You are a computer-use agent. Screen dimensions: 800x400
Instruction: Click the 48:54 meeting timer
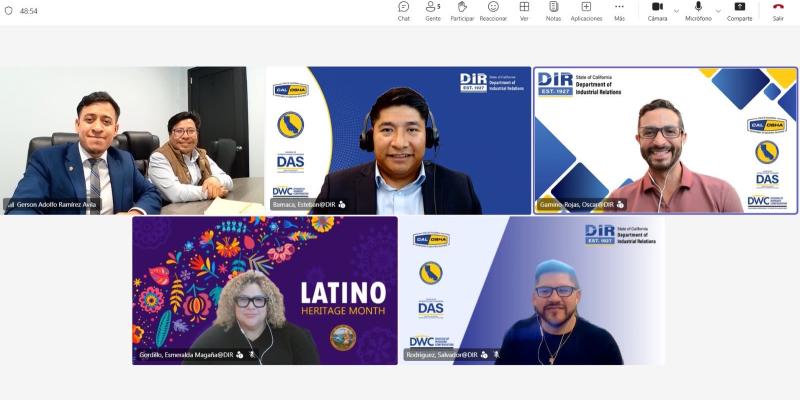29,11
